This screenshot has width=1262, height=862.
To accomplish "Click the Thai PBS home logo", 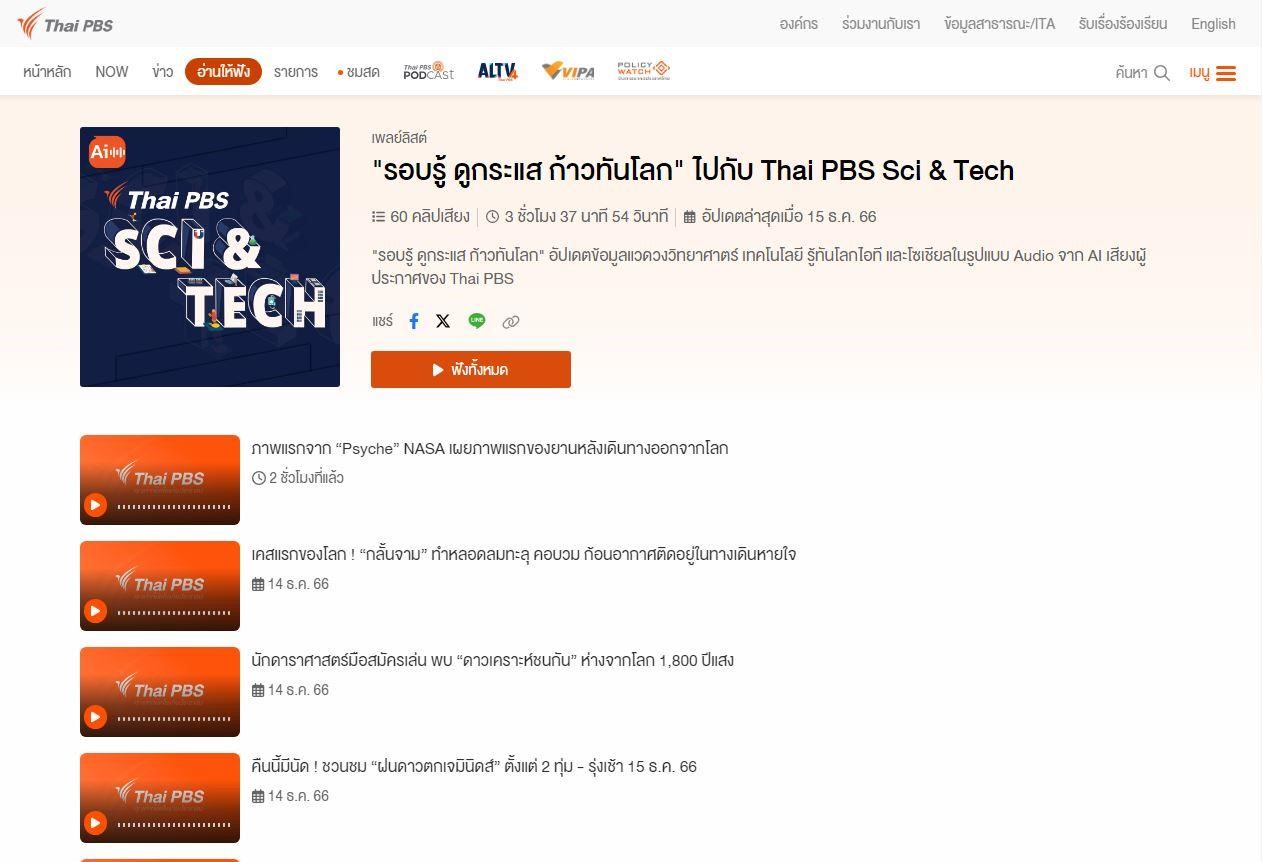I will click(x=65, y=23).
